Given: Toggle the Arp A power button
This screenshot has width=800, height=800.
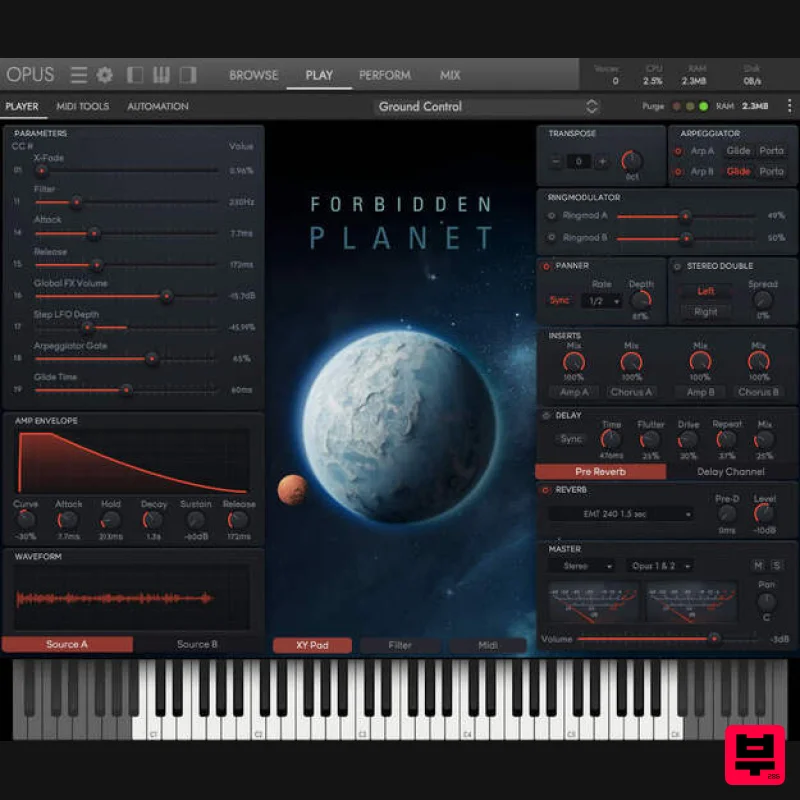Looking at the screenshot, I should (x=678, y=151).
